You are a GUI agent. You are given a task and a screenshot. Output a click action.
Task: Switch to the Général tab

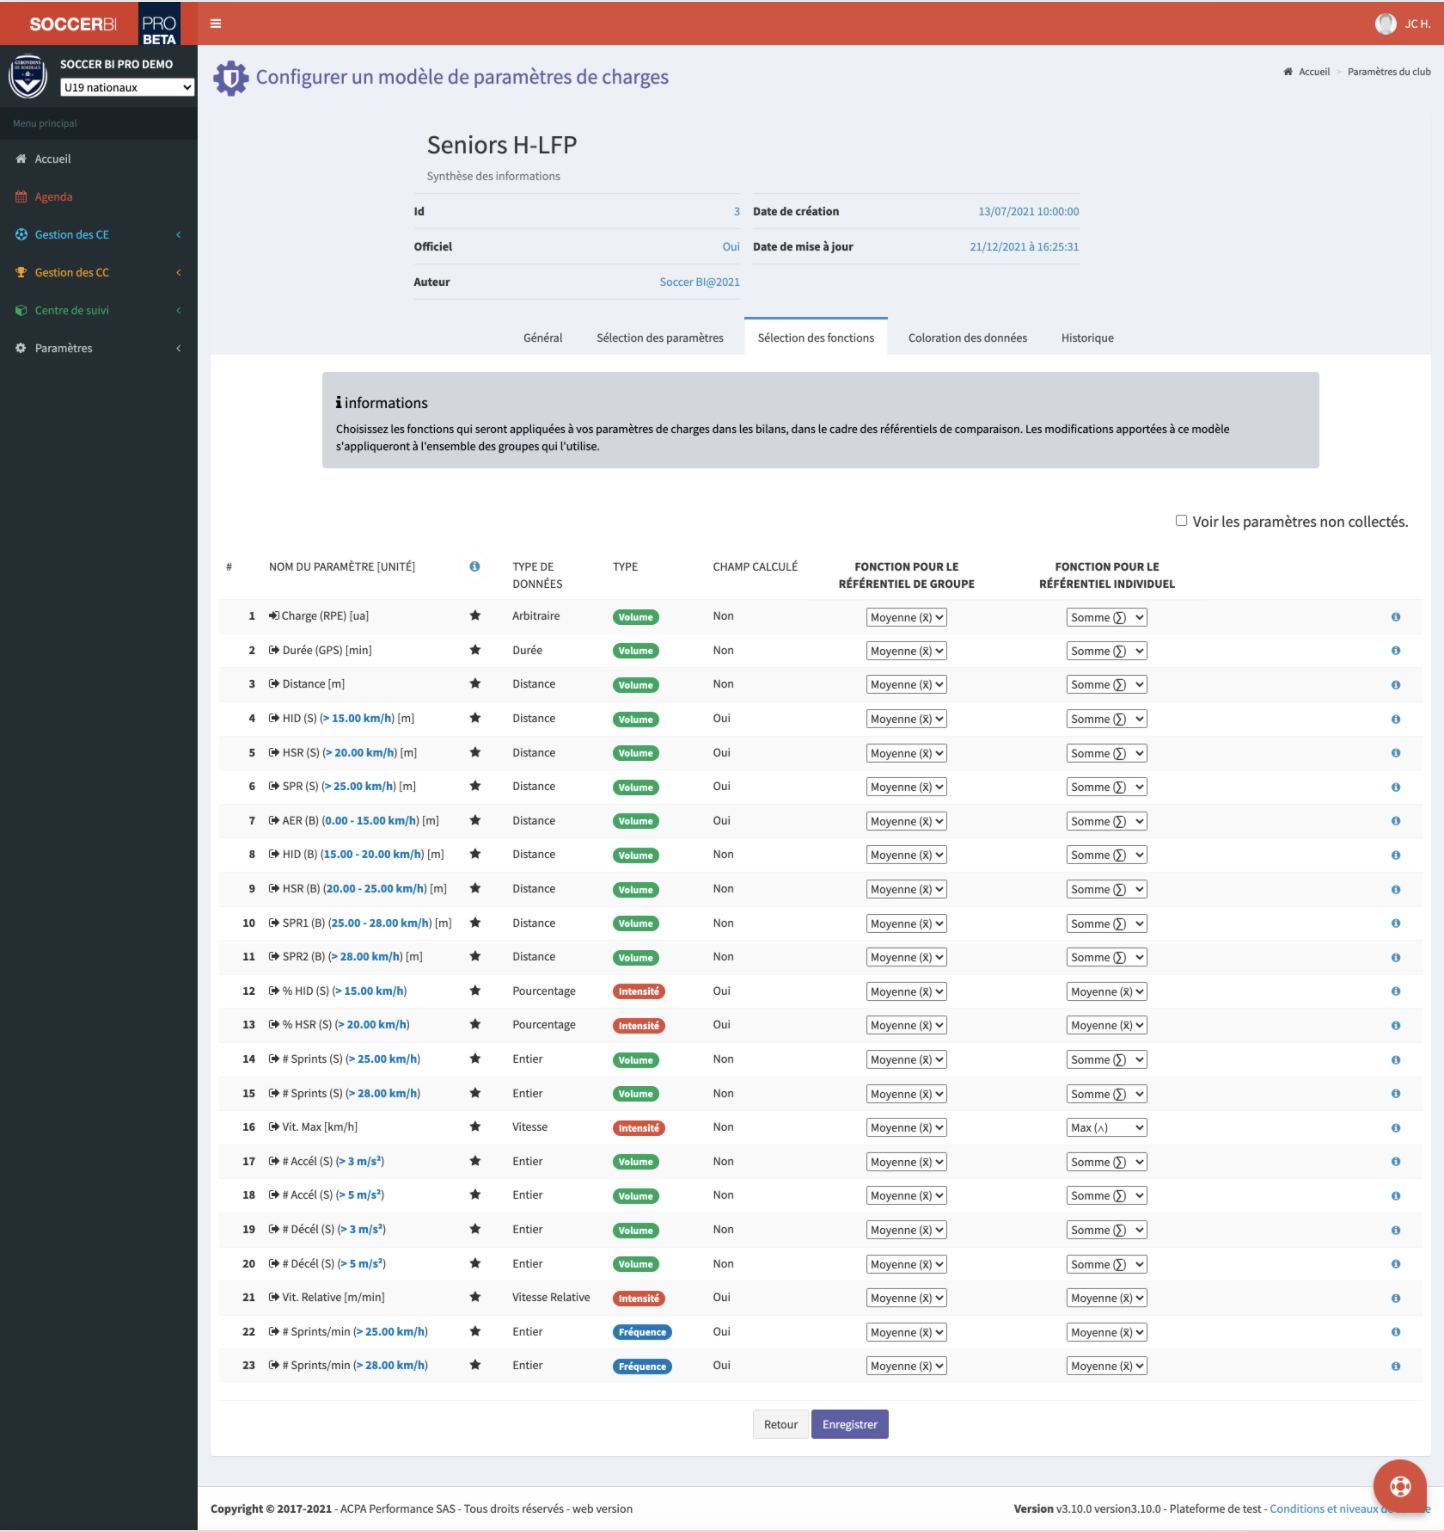(x=543, y=338)
